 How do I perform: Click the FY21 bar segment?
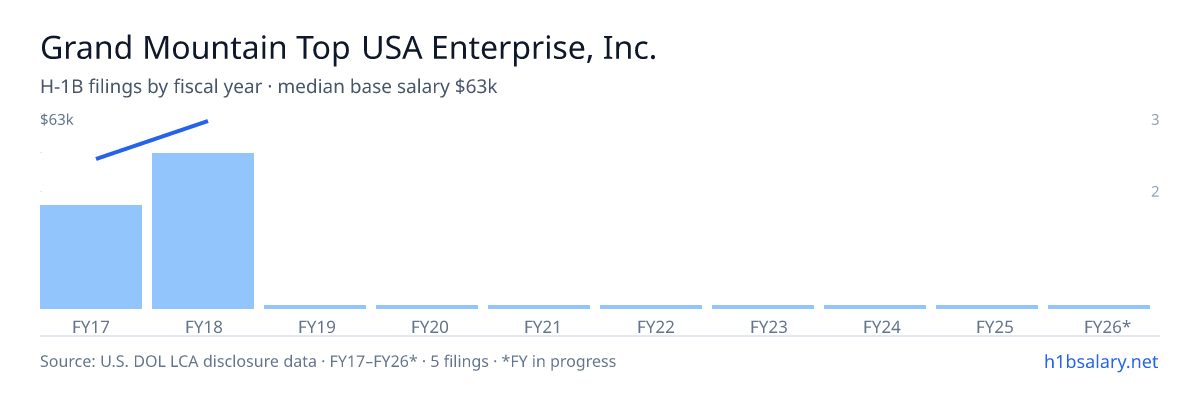click(x=539, y=307)
